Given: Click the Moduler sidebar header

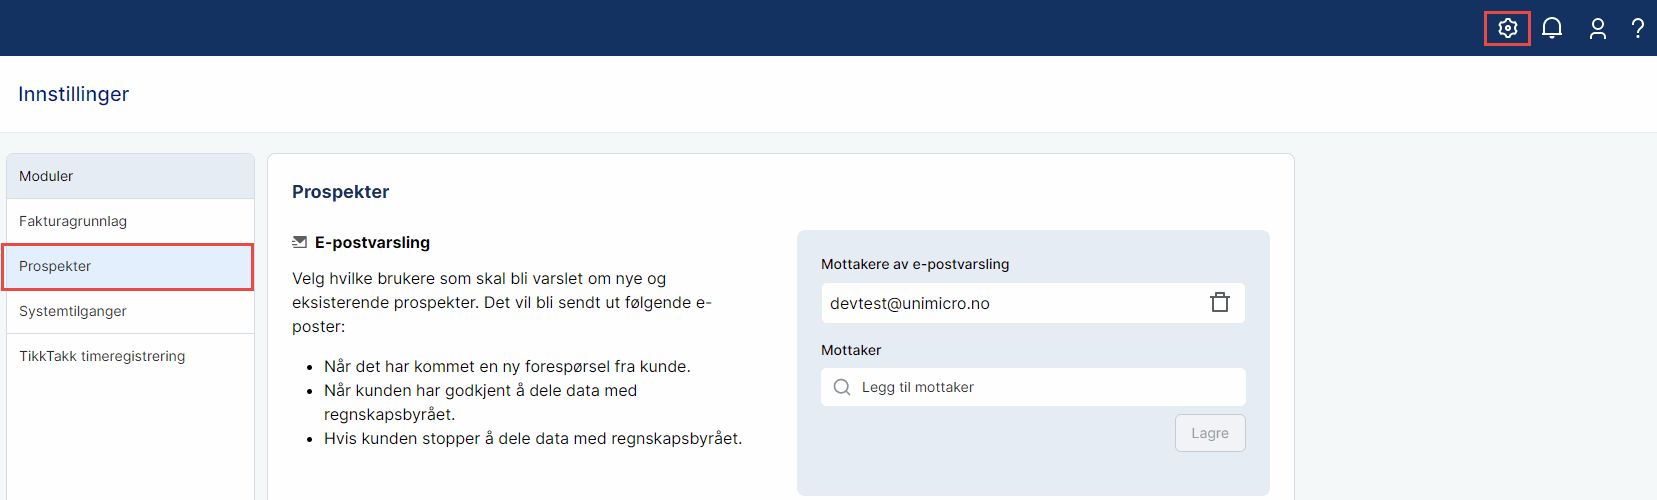Looking at the screenshot, I should coord(130,176).
